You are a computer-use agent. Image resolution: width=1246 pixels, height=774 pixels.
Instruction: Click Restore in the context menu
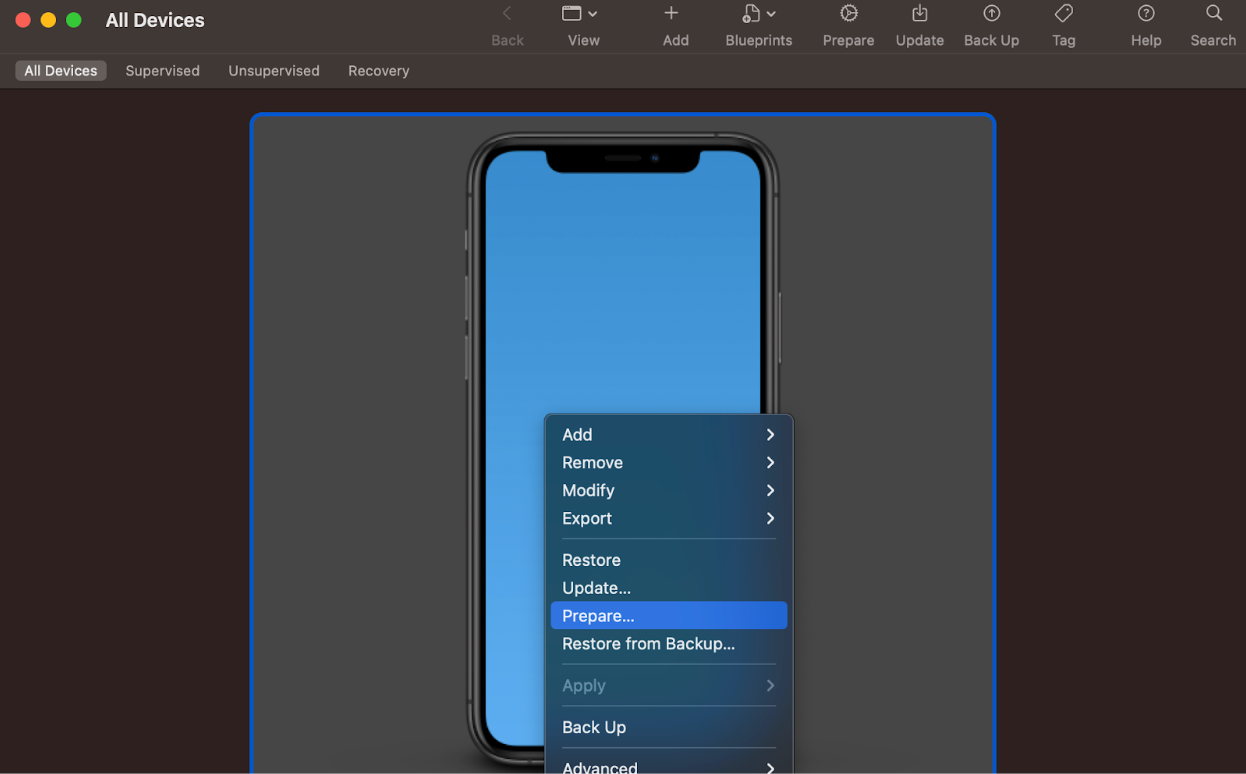[x=668, y=560]
